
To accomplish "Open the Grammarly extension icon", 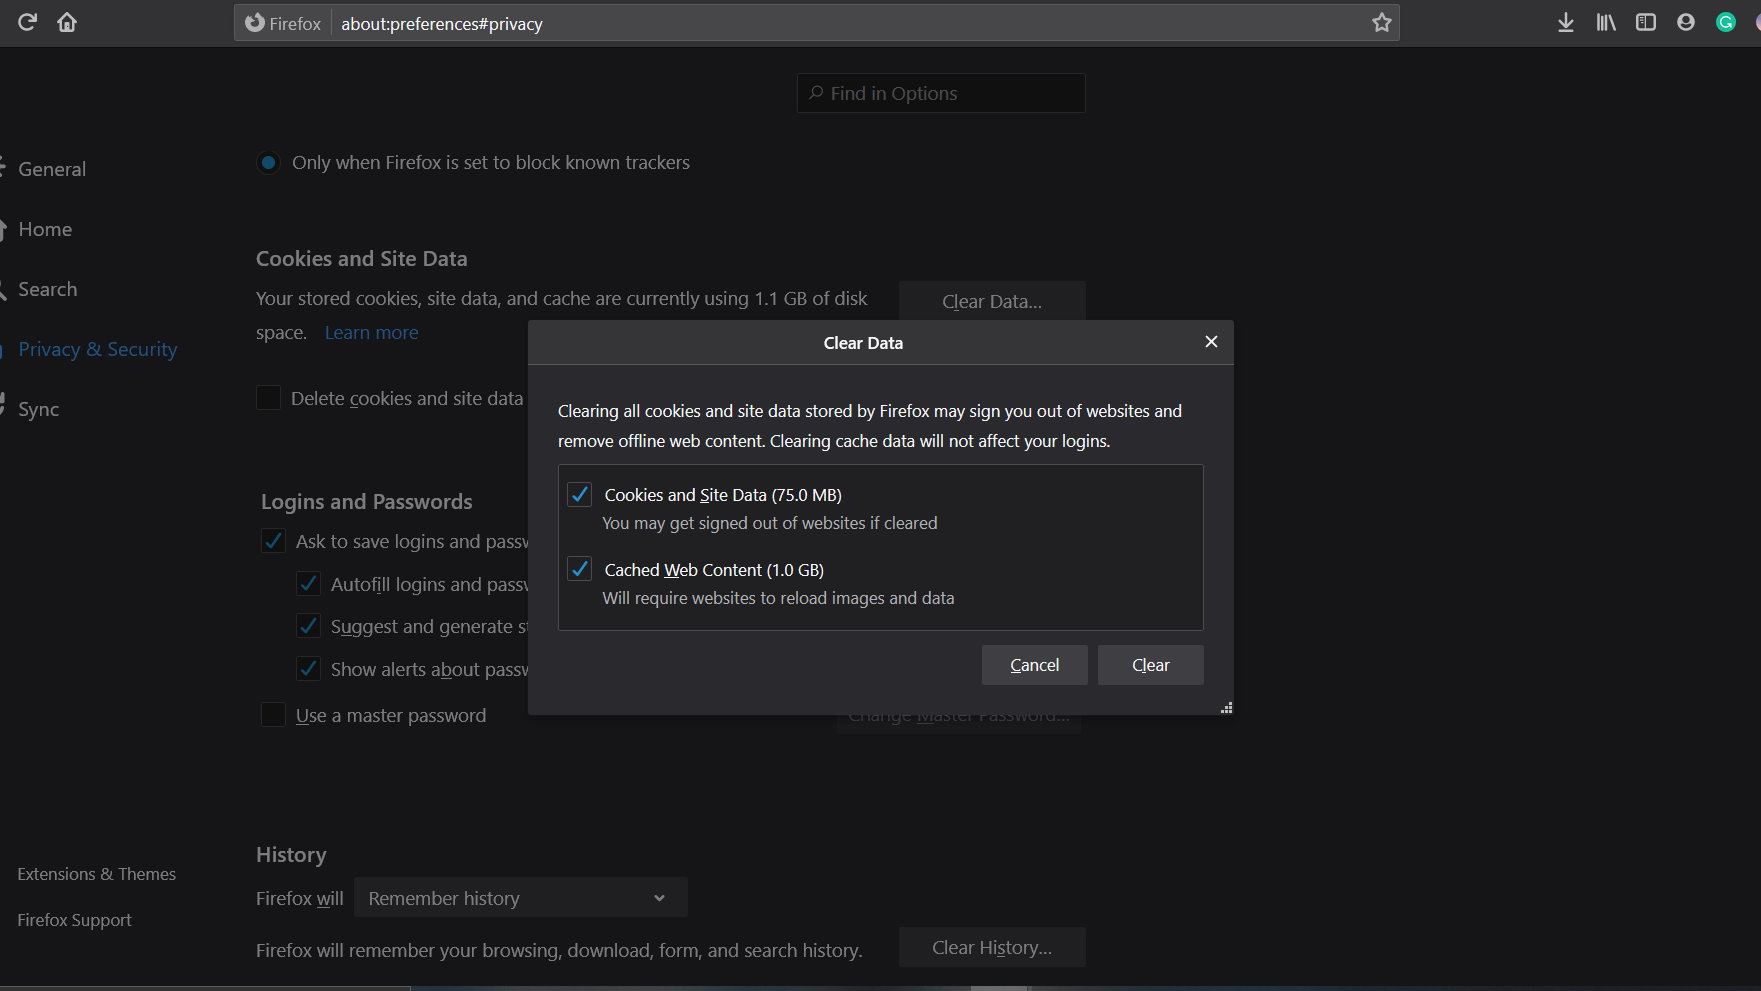I will 1726,22.
